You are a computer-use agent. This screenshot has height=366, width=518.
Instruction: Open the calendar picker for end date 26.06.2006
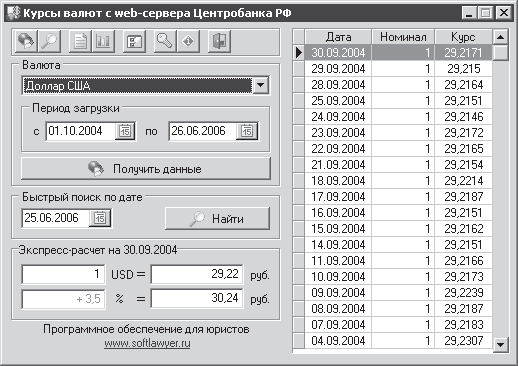247,131
